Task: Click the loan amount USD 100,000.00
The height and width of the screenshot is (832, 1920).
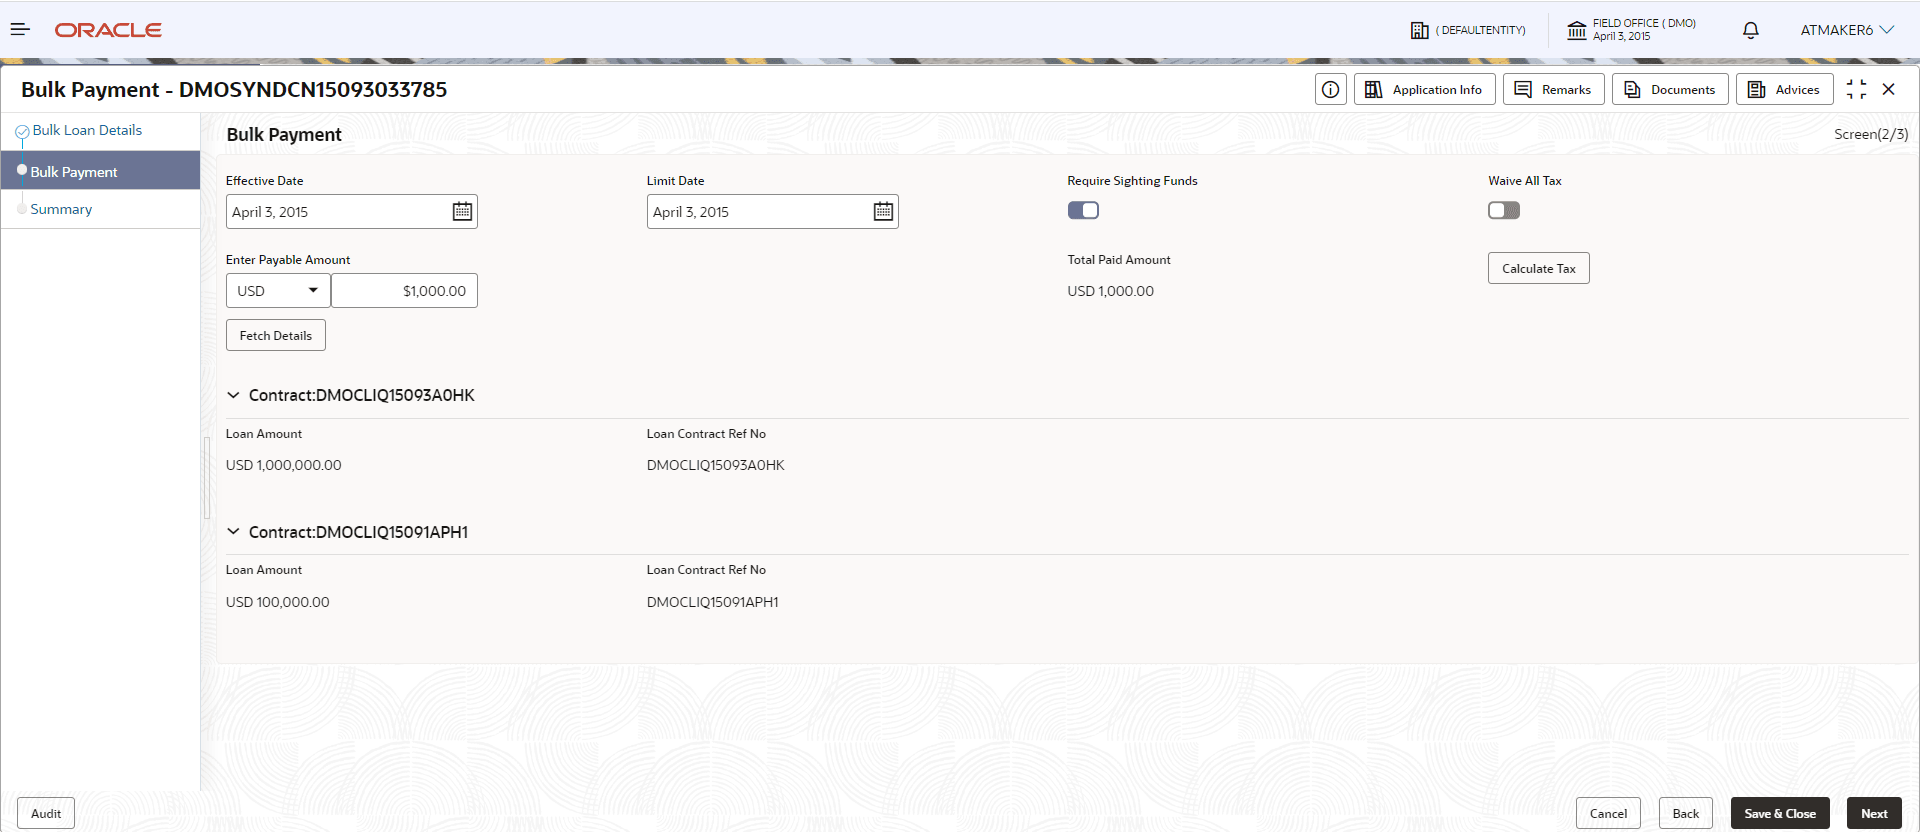Action: click(x=278, y=602)
